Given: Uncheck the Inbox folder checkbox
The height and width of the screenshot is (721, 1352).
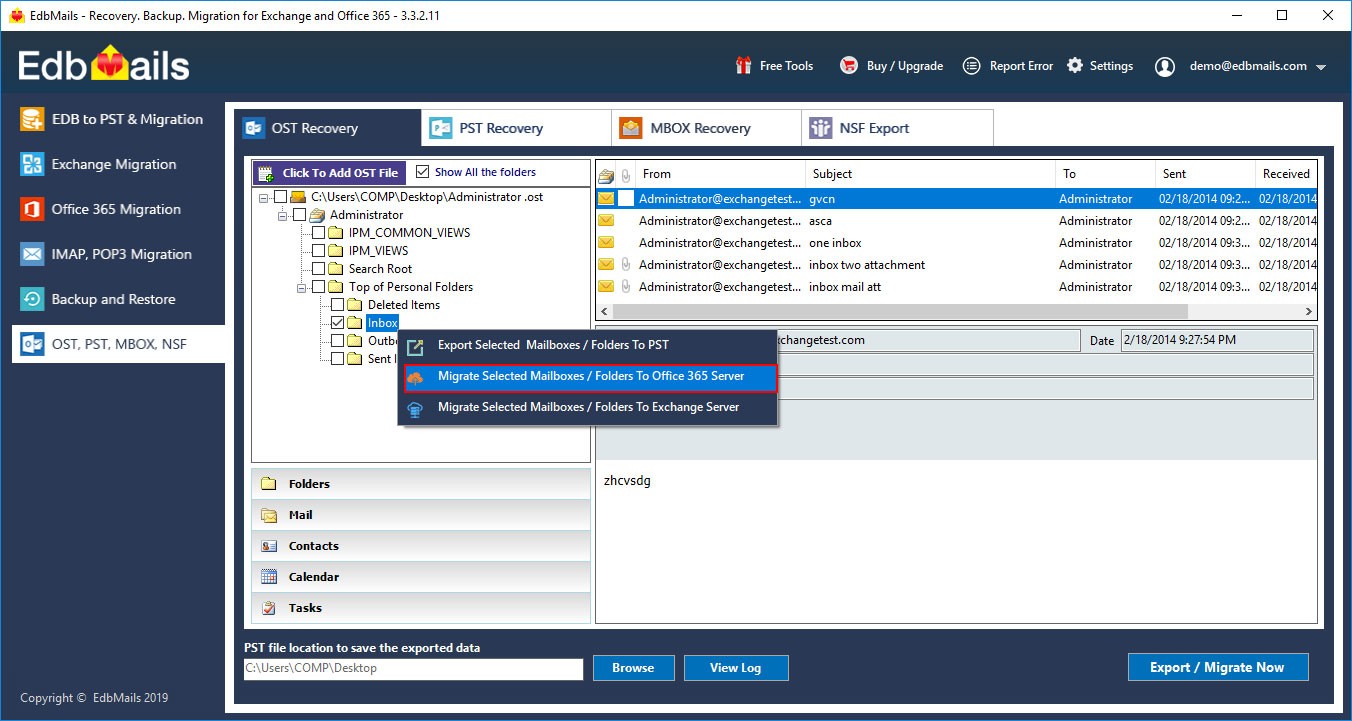Looking at the screenshot, I should [x=337, y=322].
